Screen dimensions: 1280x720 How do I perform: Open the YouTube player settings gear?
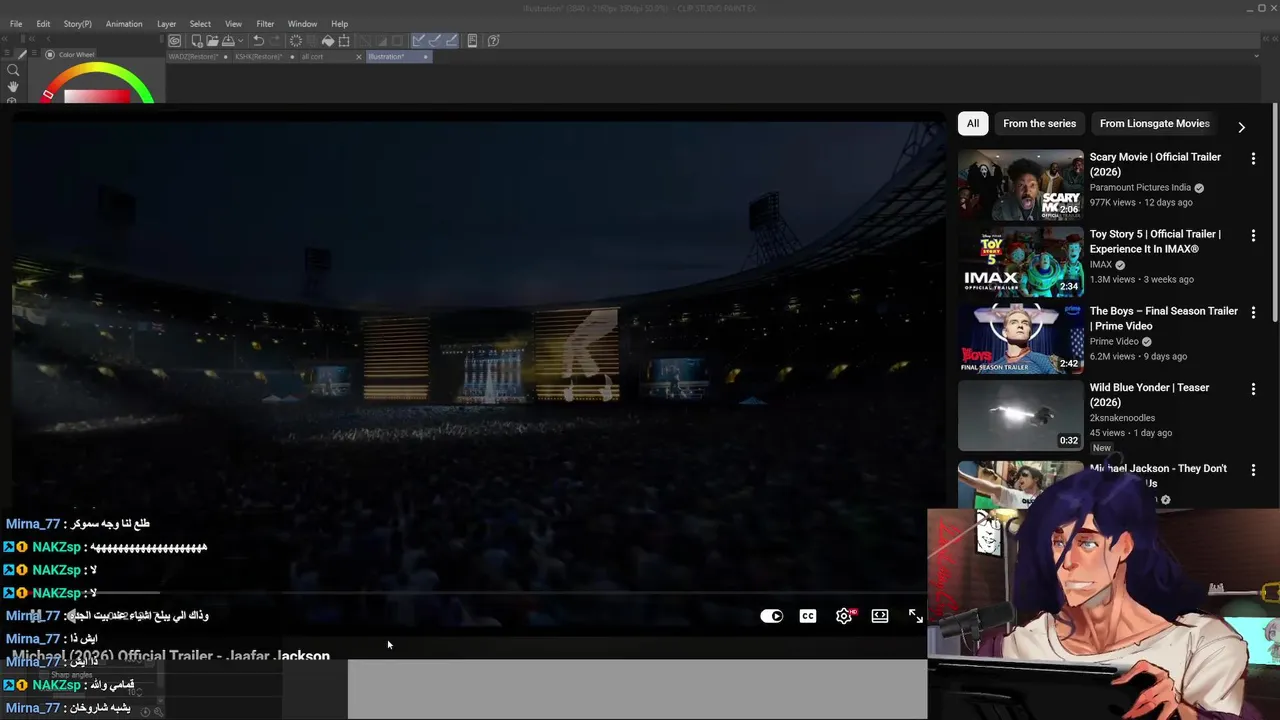click(844, 616)
